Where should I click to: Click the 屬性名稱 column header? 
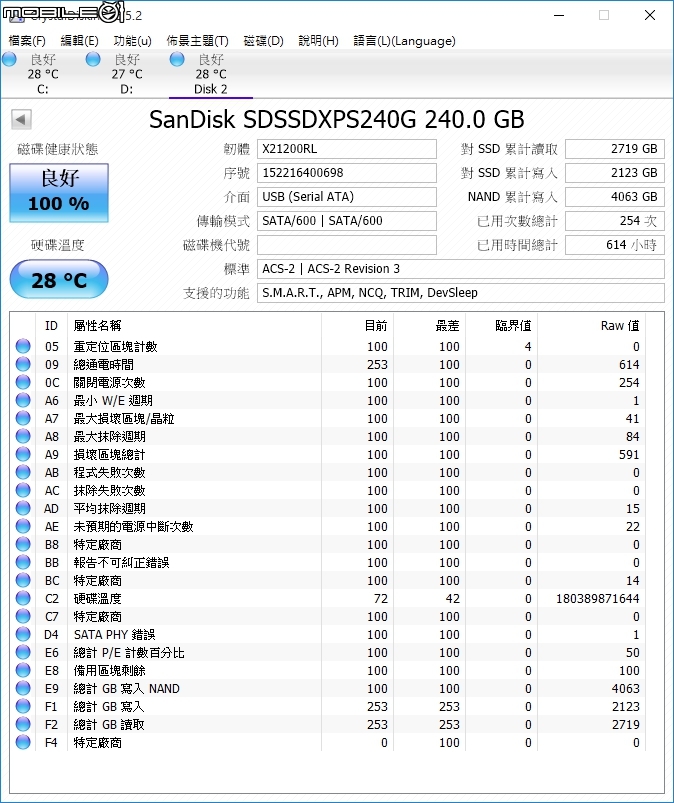tap(195, 326)
